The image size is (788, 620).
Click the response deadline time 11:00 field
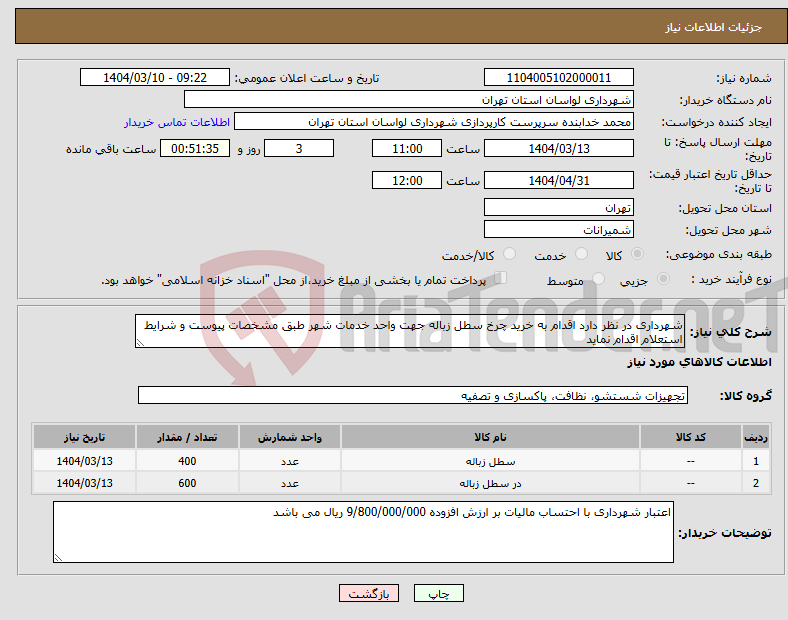click(407, 149)
